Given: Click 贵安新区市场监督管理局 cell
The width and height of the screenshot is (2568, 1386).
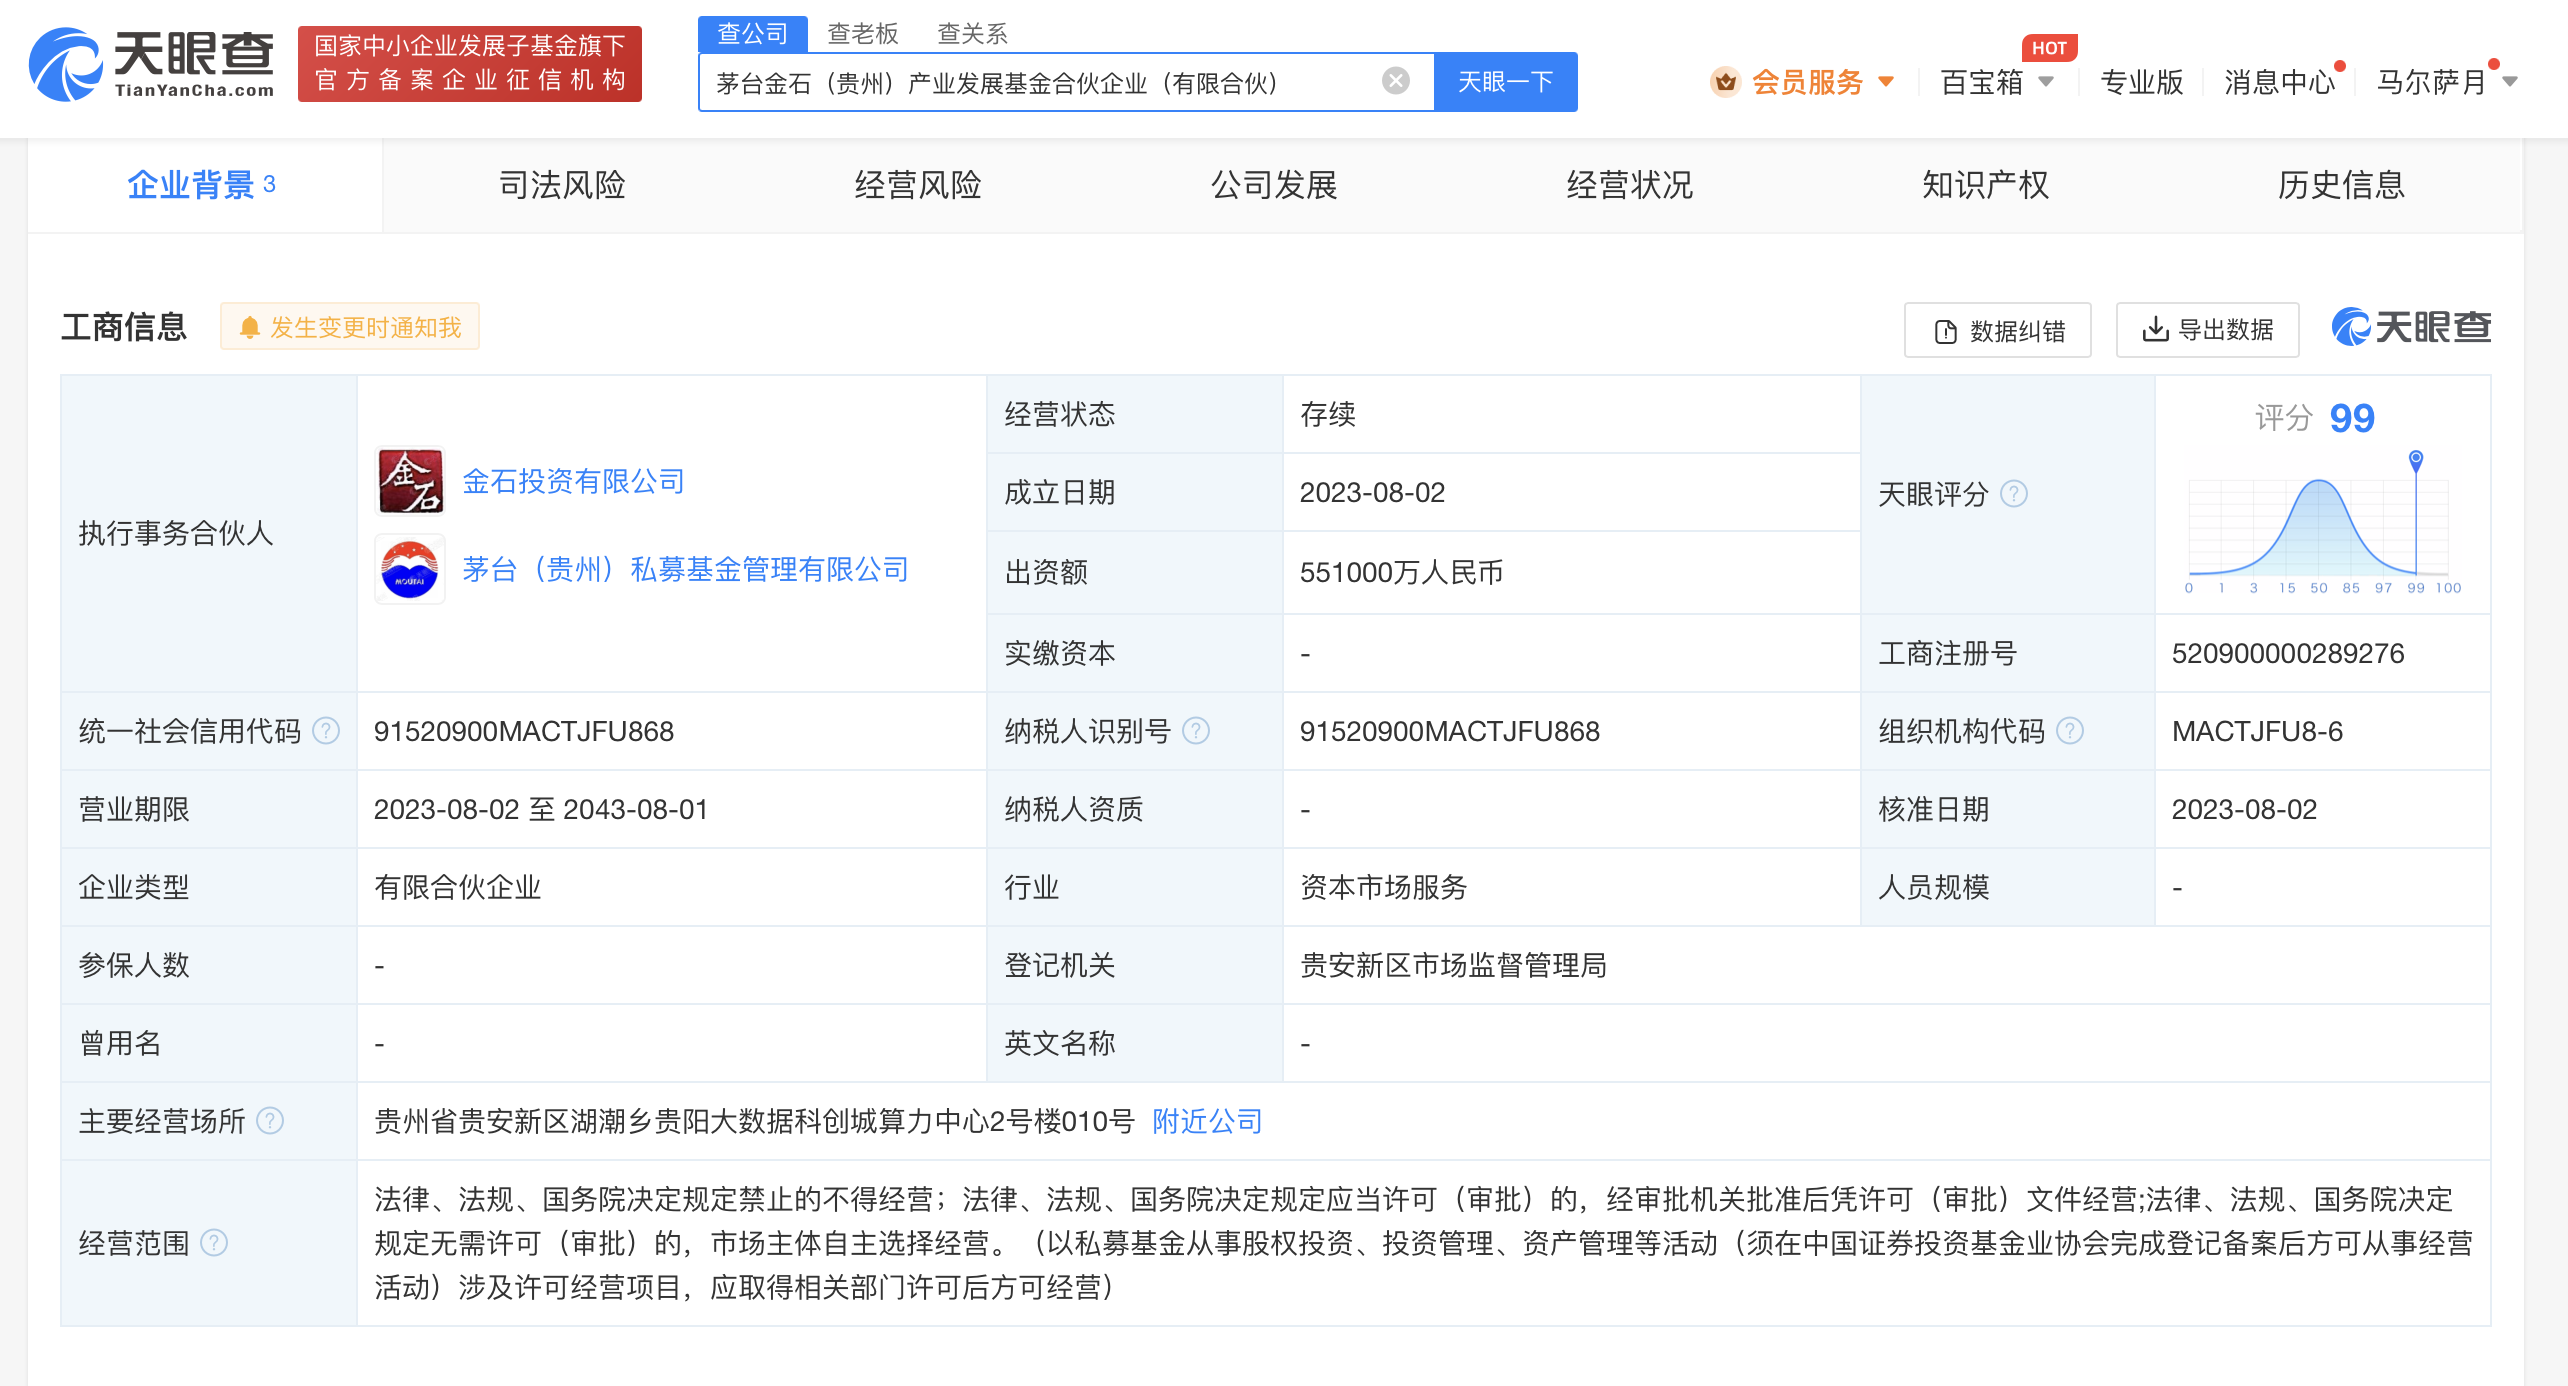Looking at the screenshot, I should tap(1453, 965).
